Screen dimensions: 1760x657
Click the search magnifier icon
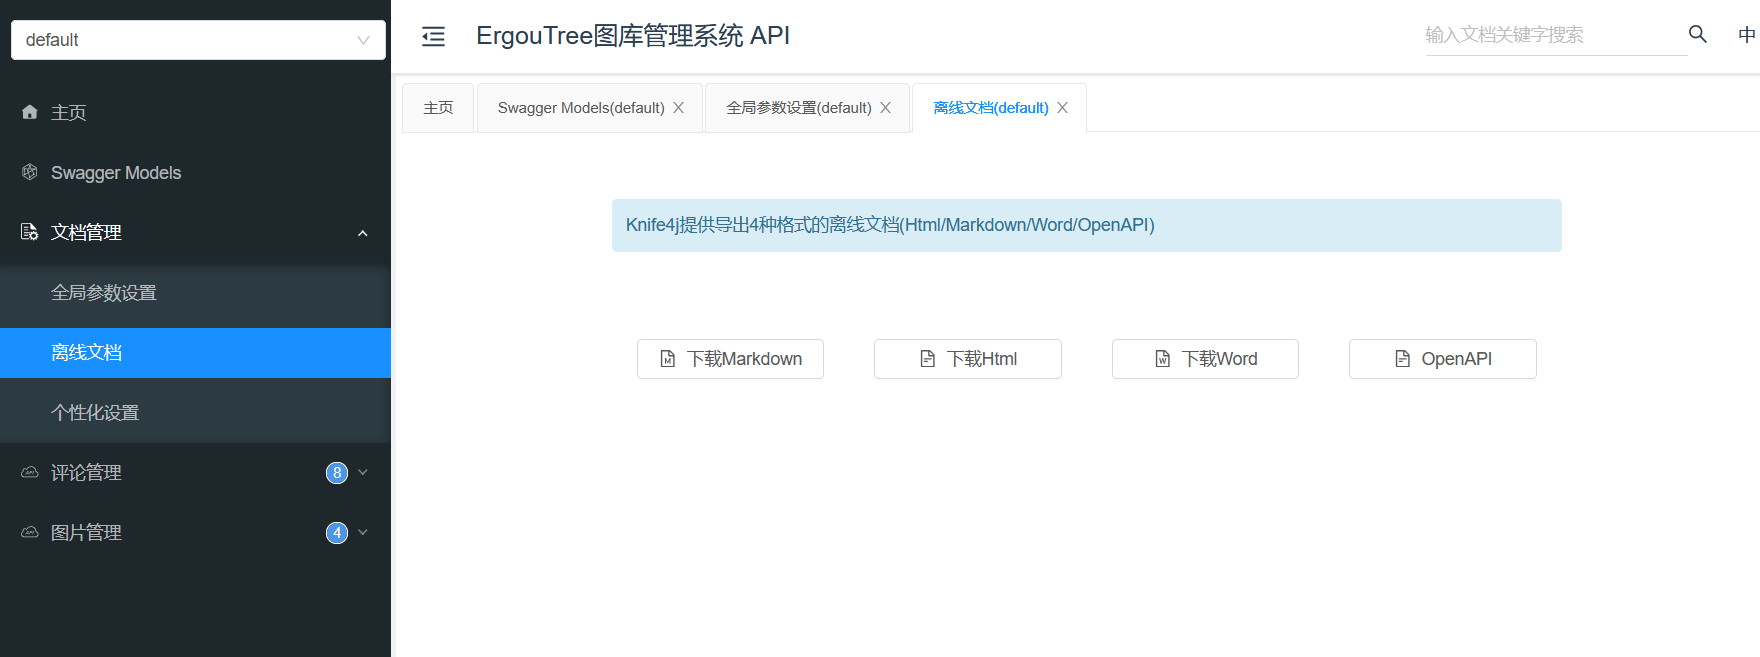click(1697, 34)
